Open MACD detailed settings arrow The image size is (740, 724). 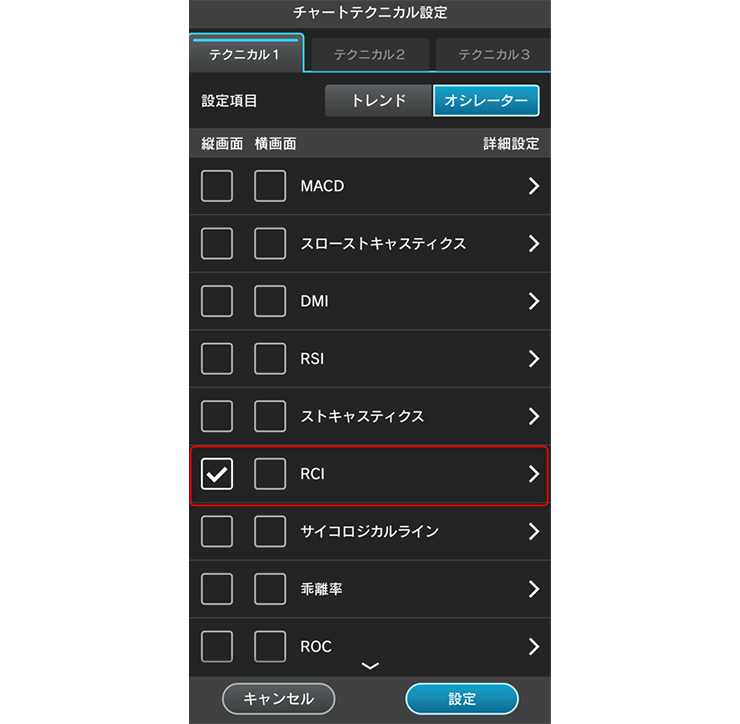click(534, 186)
